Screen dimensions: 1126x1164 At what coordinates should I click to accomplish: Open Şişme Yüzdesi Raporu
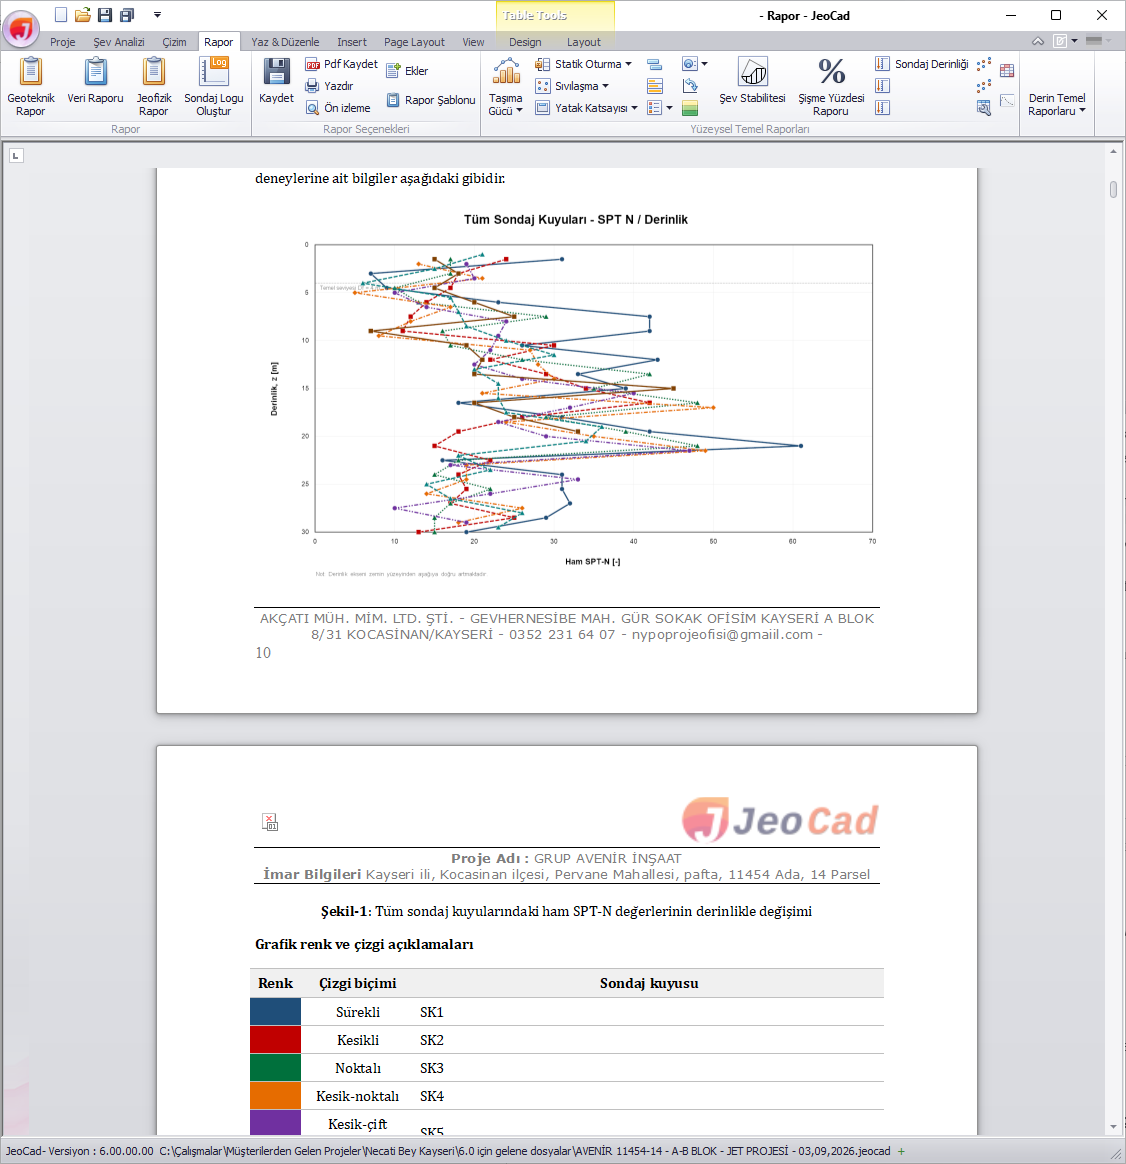pyautogui.click(x=831, y=87)
